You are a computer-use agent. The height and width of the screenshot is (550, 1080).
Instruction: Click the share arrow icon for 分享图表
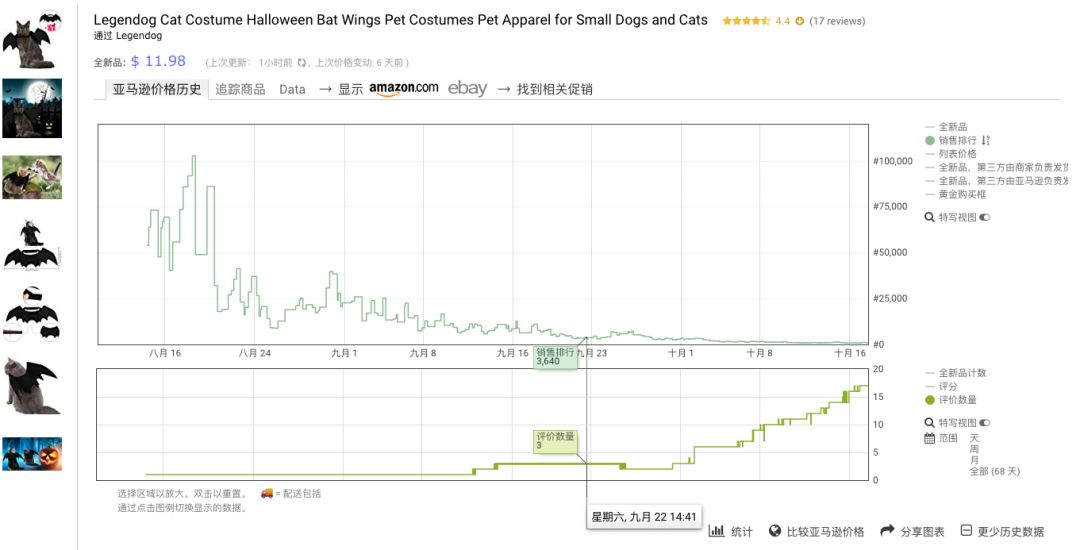pos(887,531)
